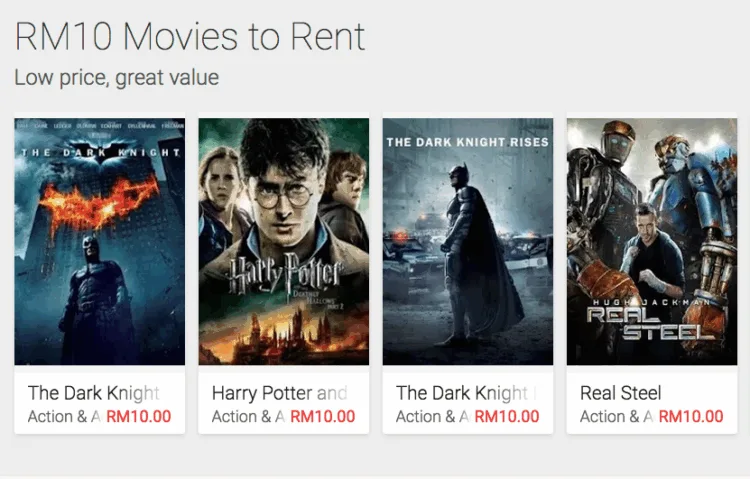Screen dimensions: 750x479
Task: Click the 'Harry Potter and' title text
Action: coord(279,393)
